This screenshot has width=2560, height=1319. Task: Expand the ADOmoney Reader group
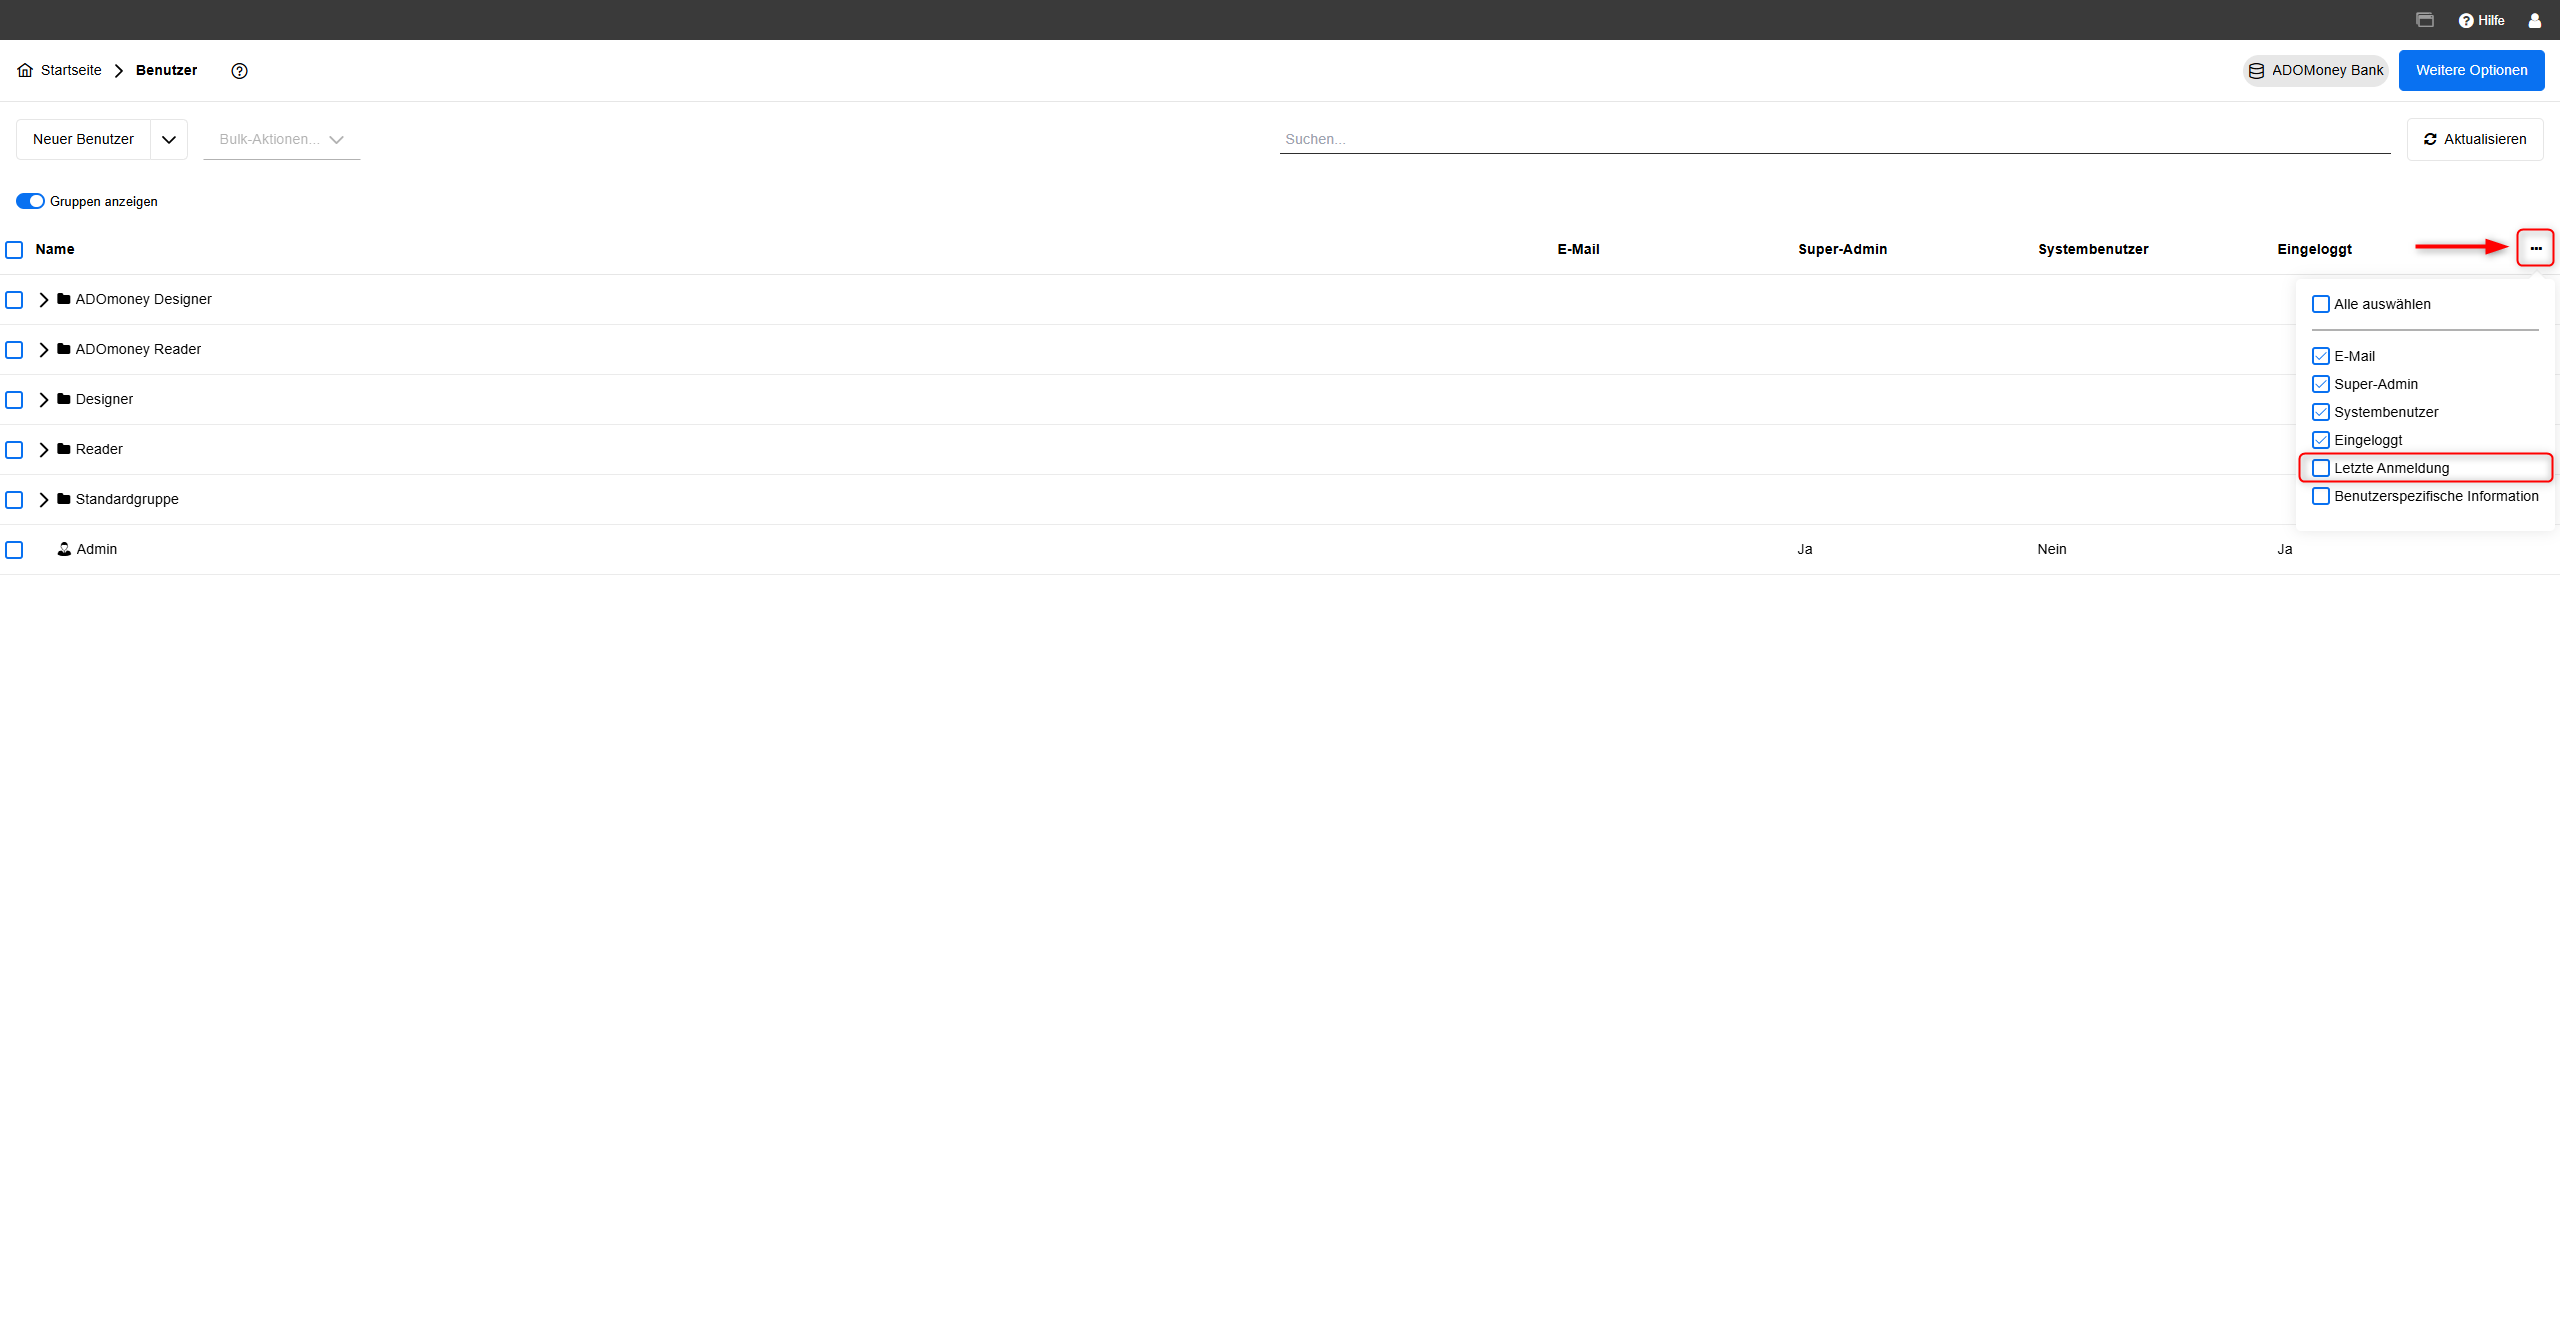tap(44, 349)
